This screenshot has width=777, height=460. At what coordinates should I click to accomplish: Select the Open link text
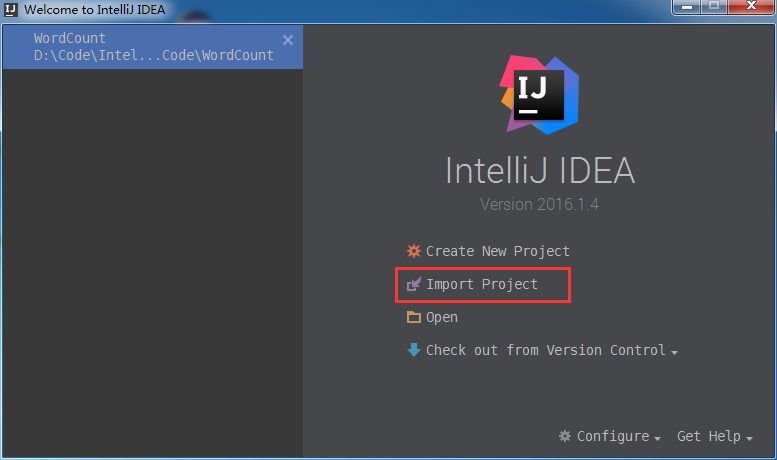[x=442, y=317]
